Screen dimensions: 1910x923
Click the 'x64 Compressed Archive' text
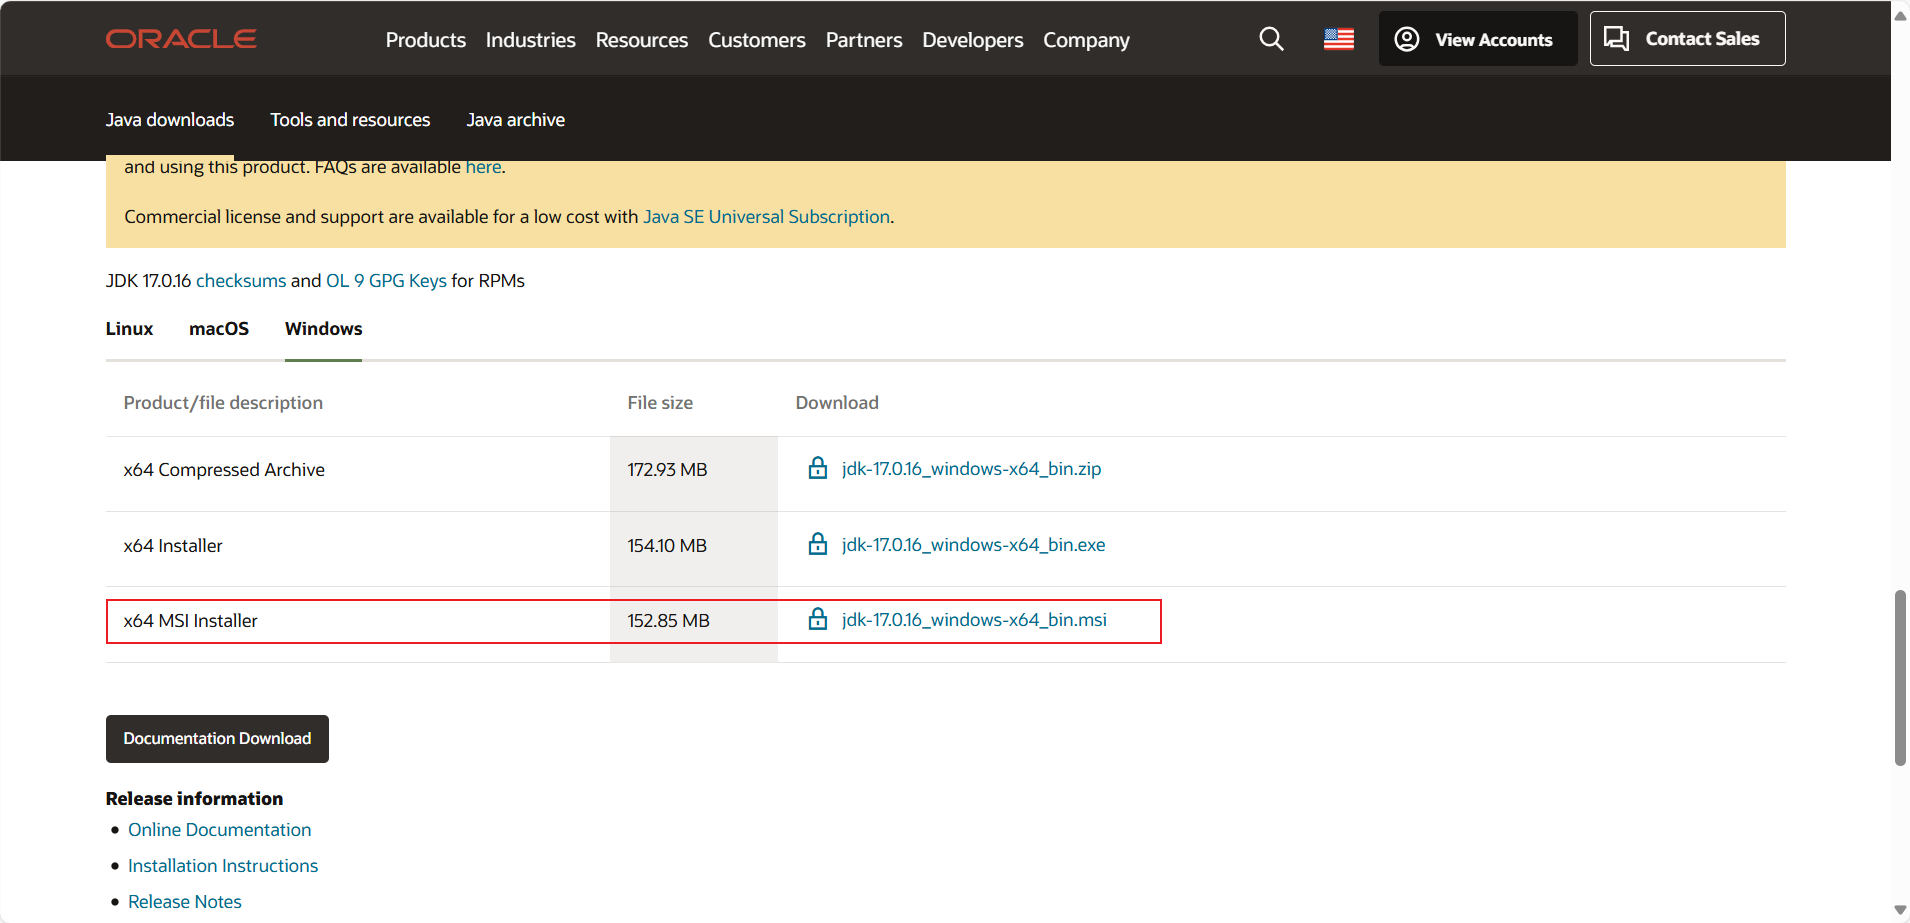[x=224, y=470]
